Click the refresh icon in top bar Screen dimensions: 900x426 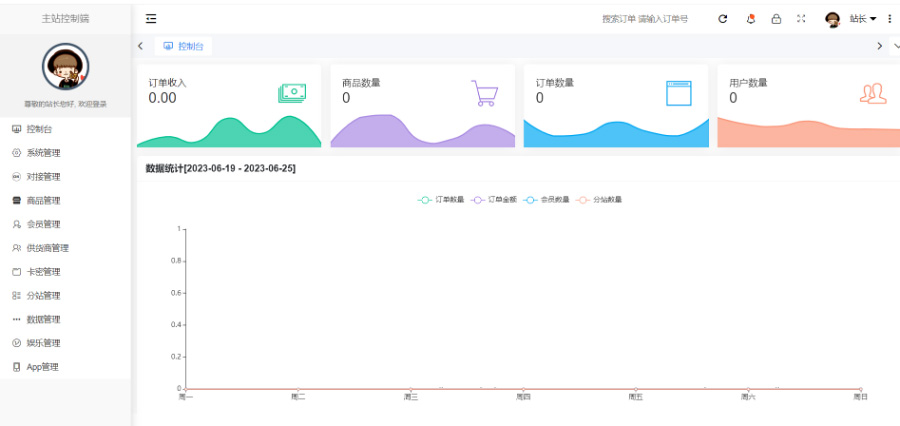point(723,19)
